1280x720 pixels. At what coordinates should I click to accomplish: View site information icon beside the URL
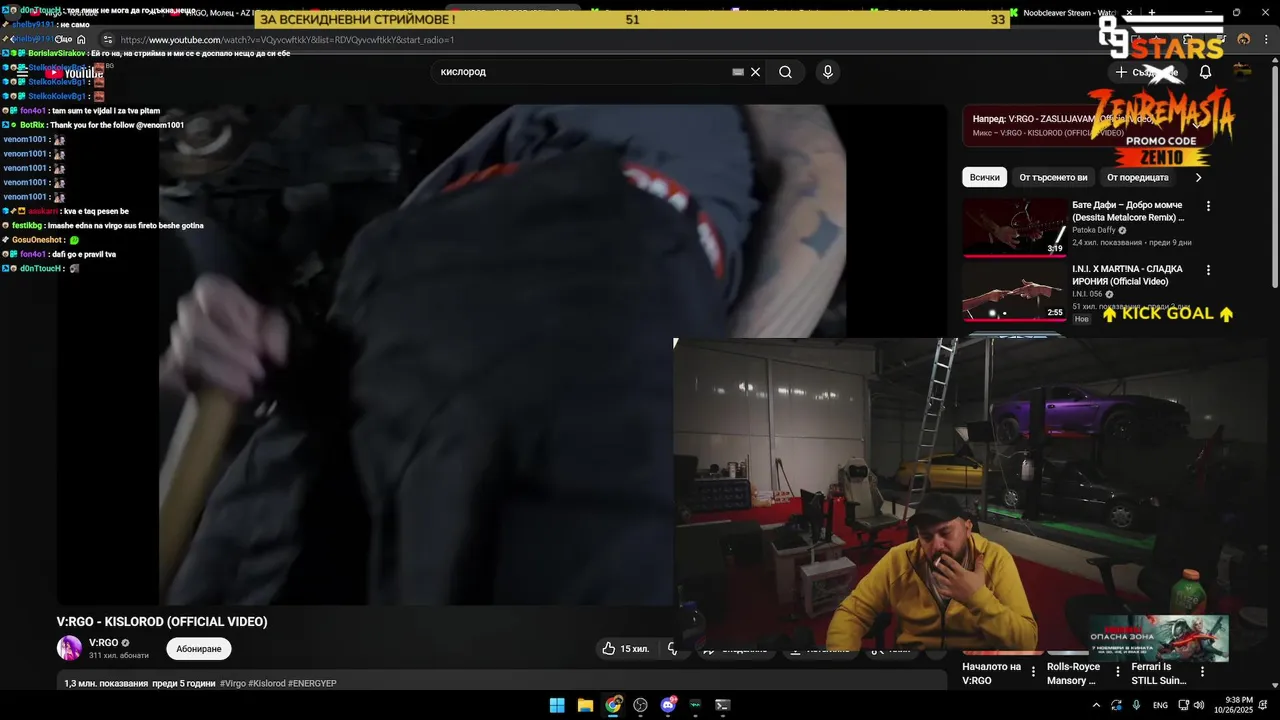pyautogui.click(x=108, y=40)
